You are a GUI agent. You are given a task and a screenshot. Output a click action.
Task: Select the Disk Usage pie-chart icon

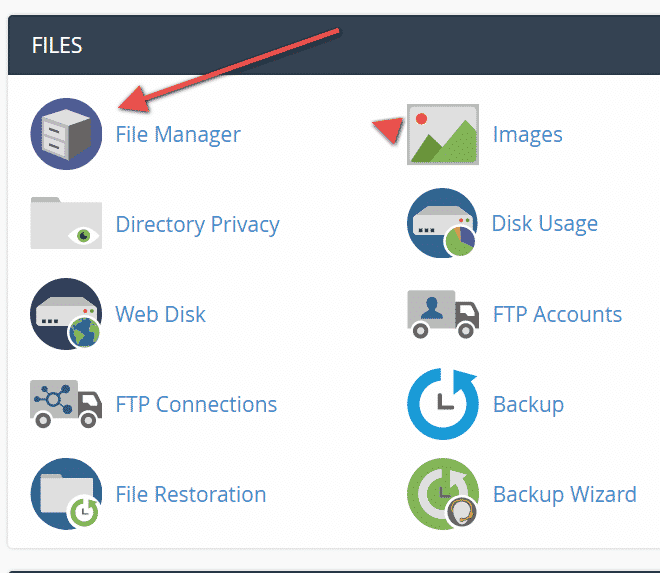443,223
